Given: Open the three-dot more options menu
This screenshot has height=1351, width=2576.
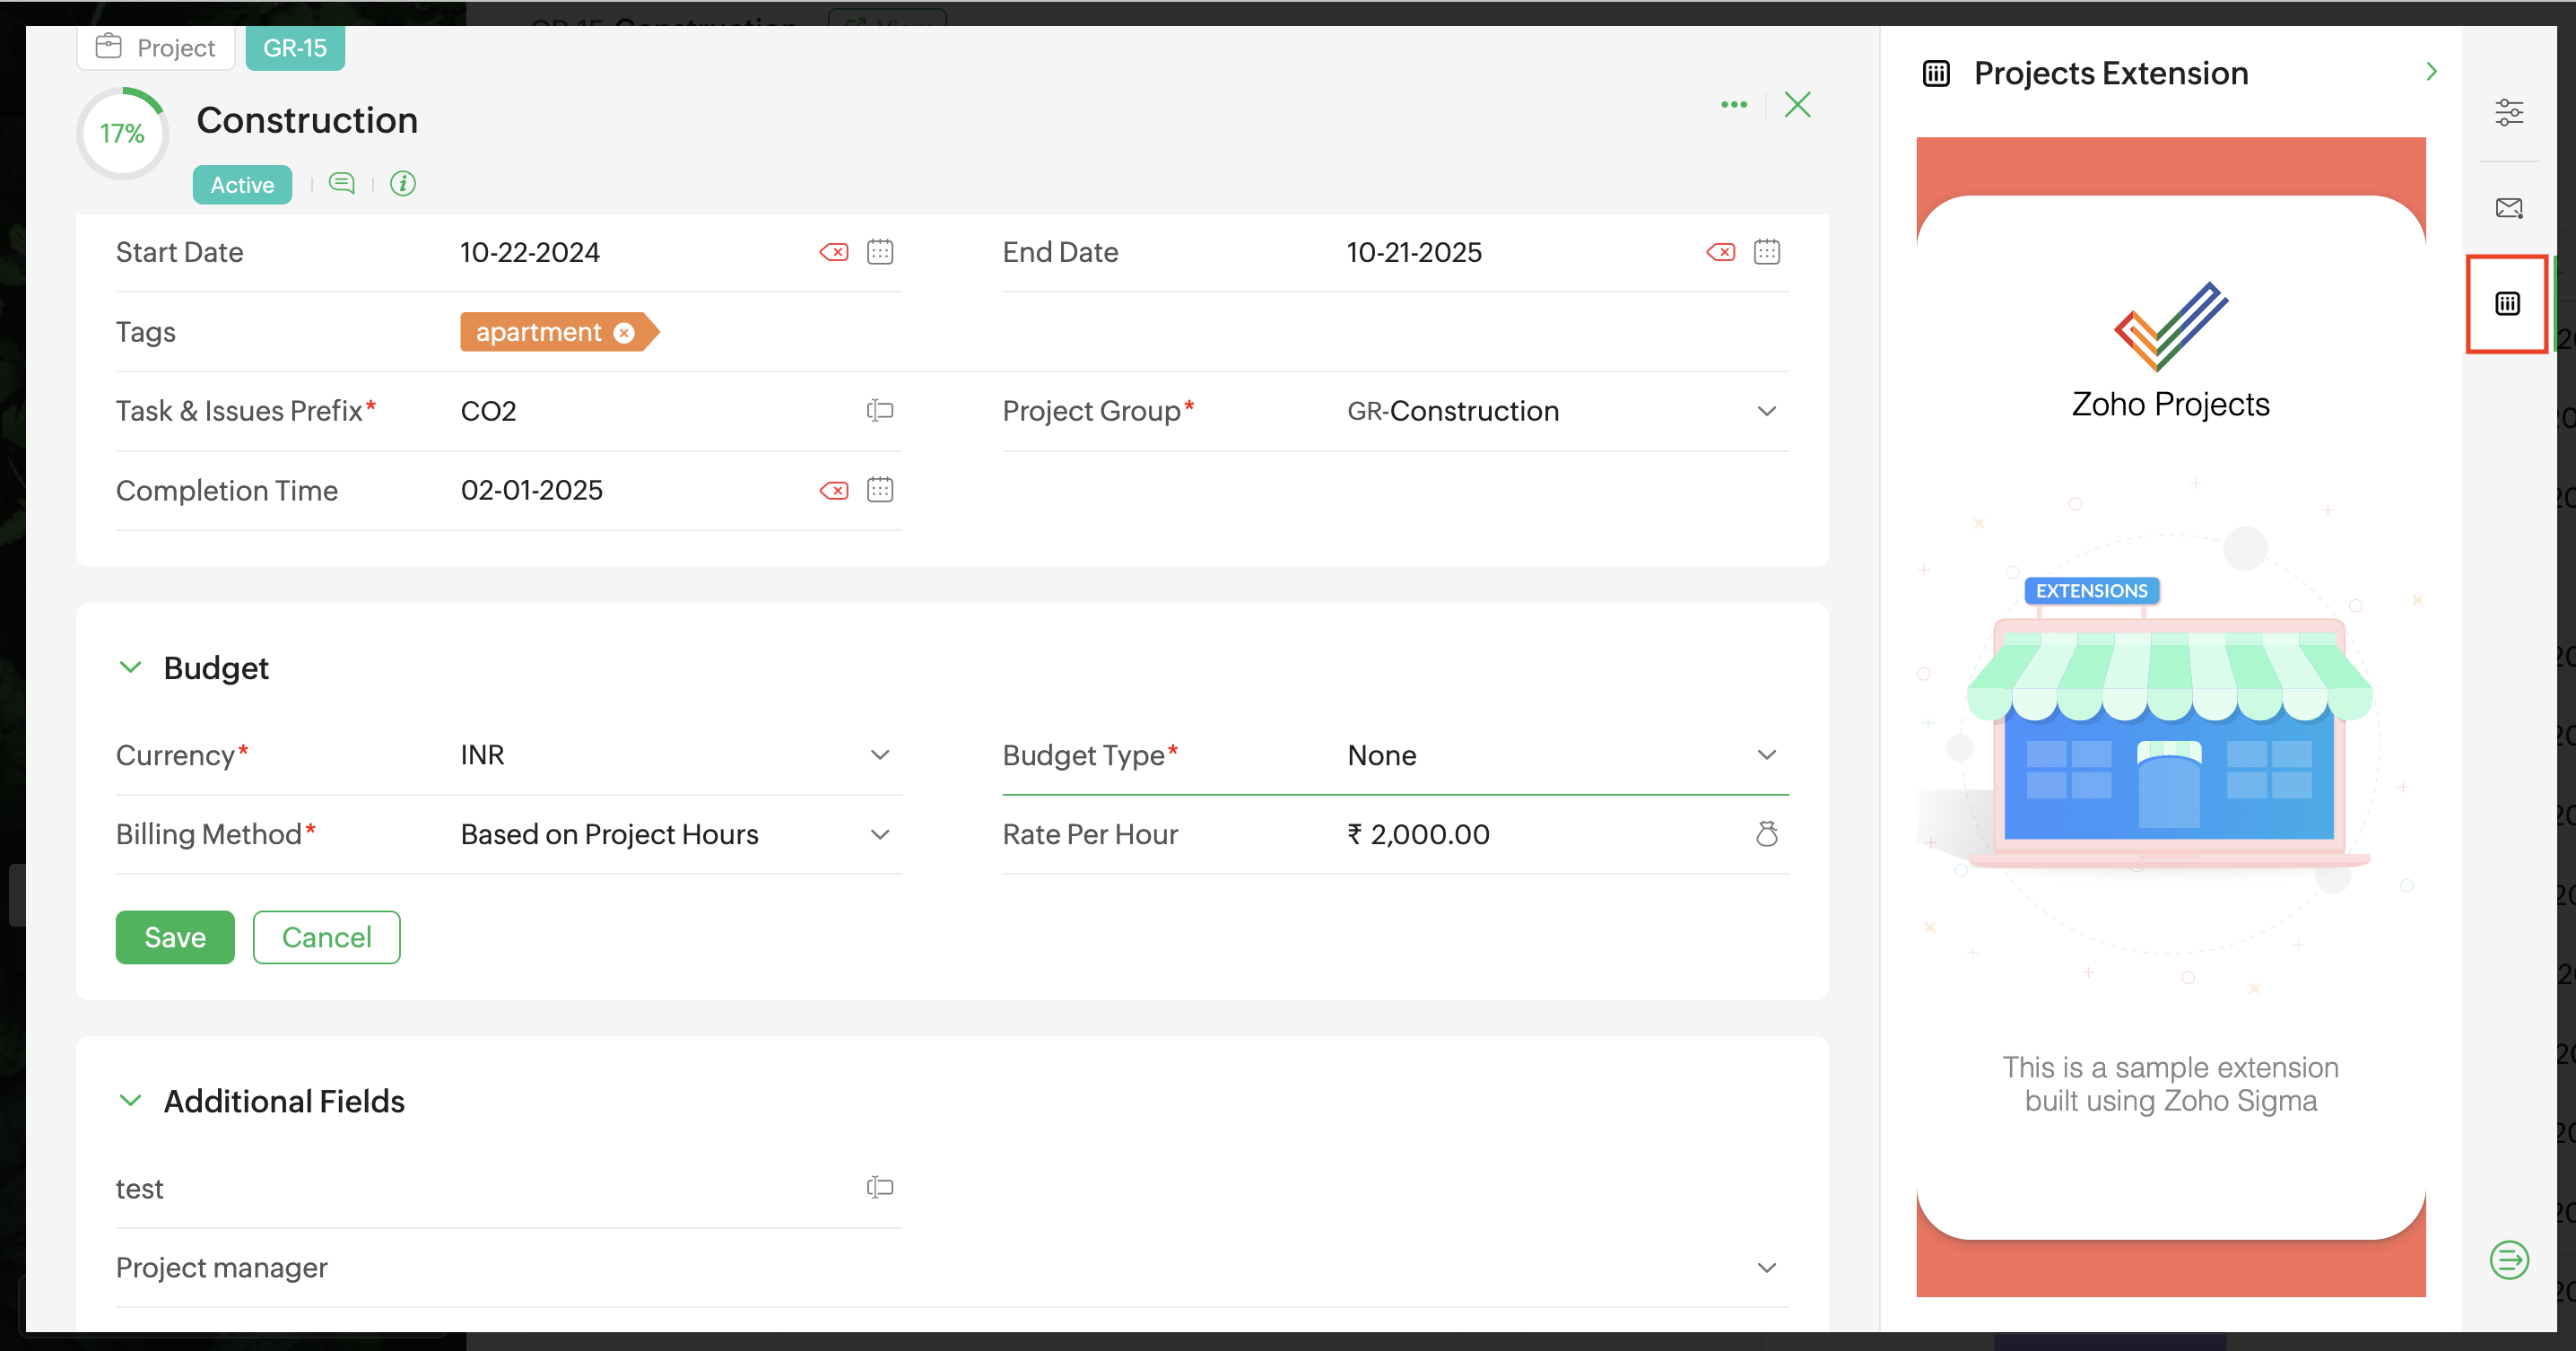Looking at the screenshot, I should point(1734,105).
